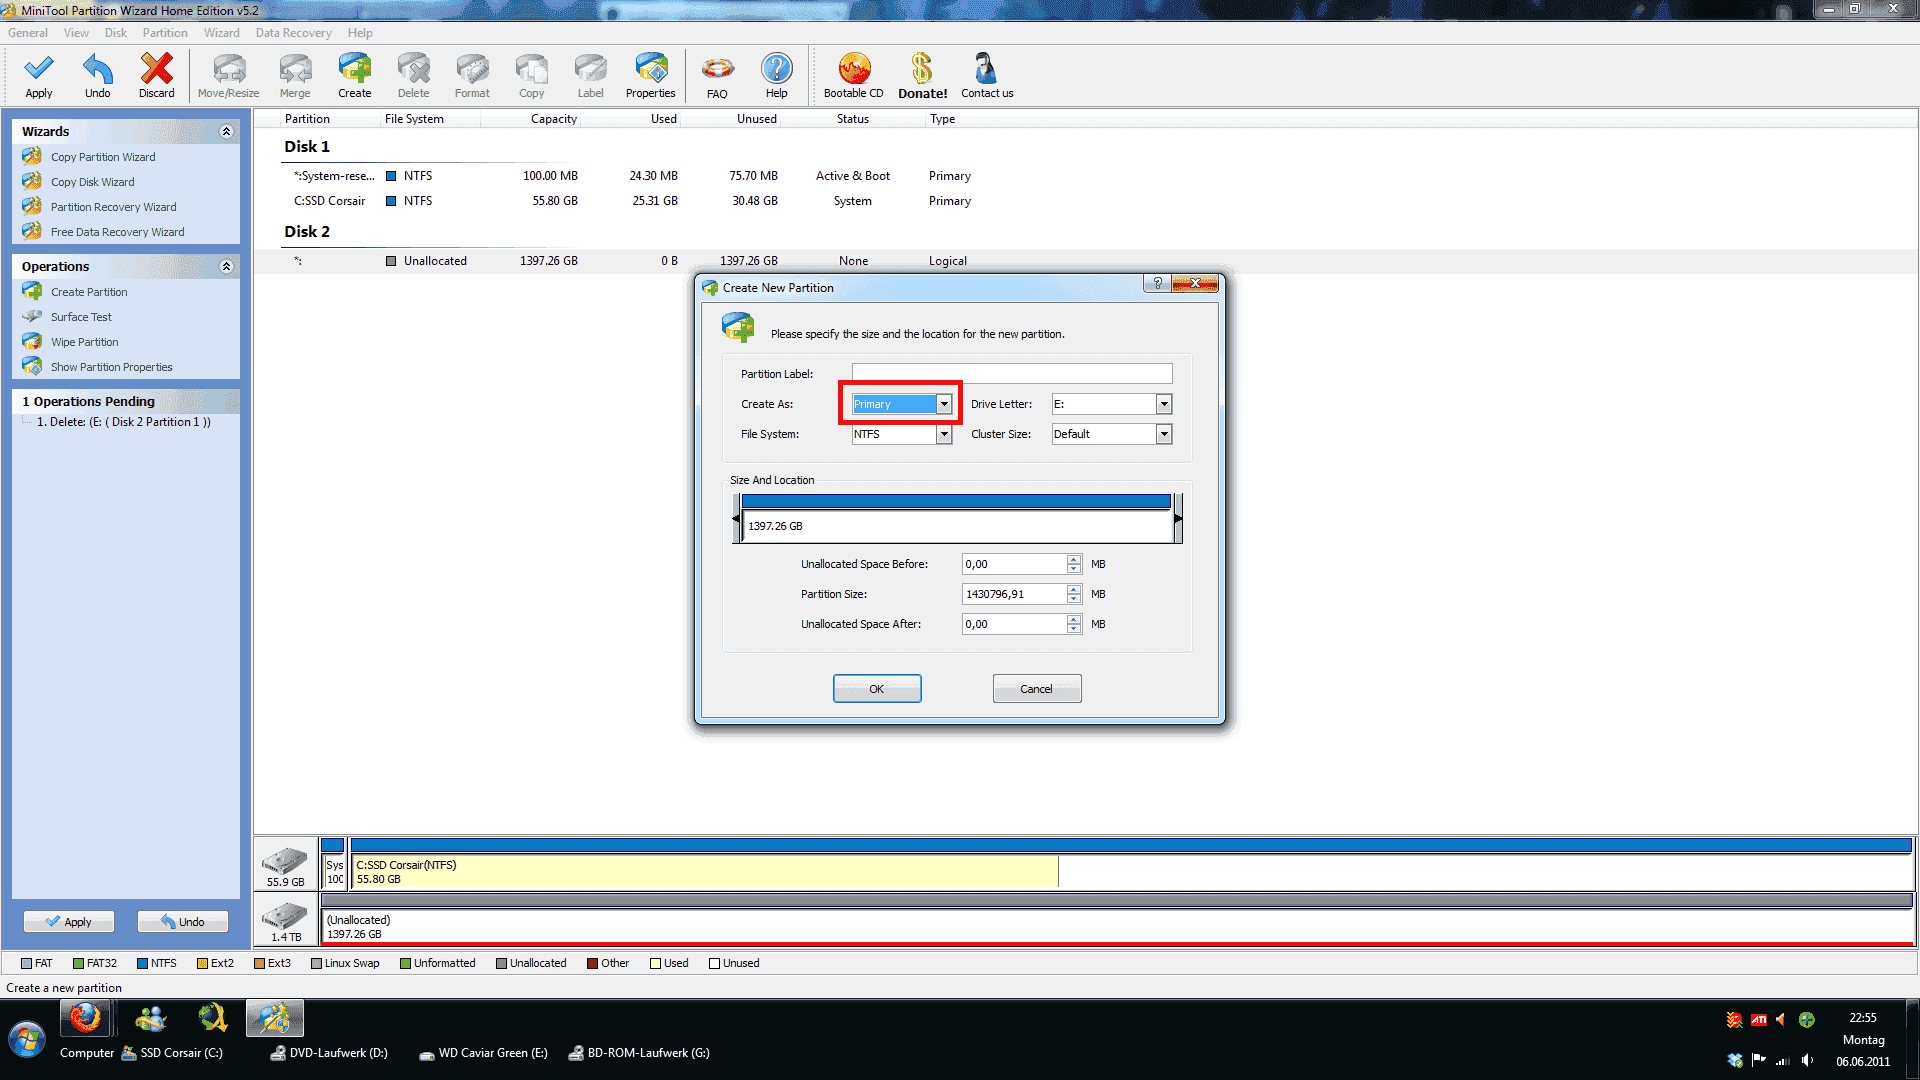This screenshot has width=1920, height=1080.
Task: Click the bottom-left Apply button
Action: click(69, 922)
